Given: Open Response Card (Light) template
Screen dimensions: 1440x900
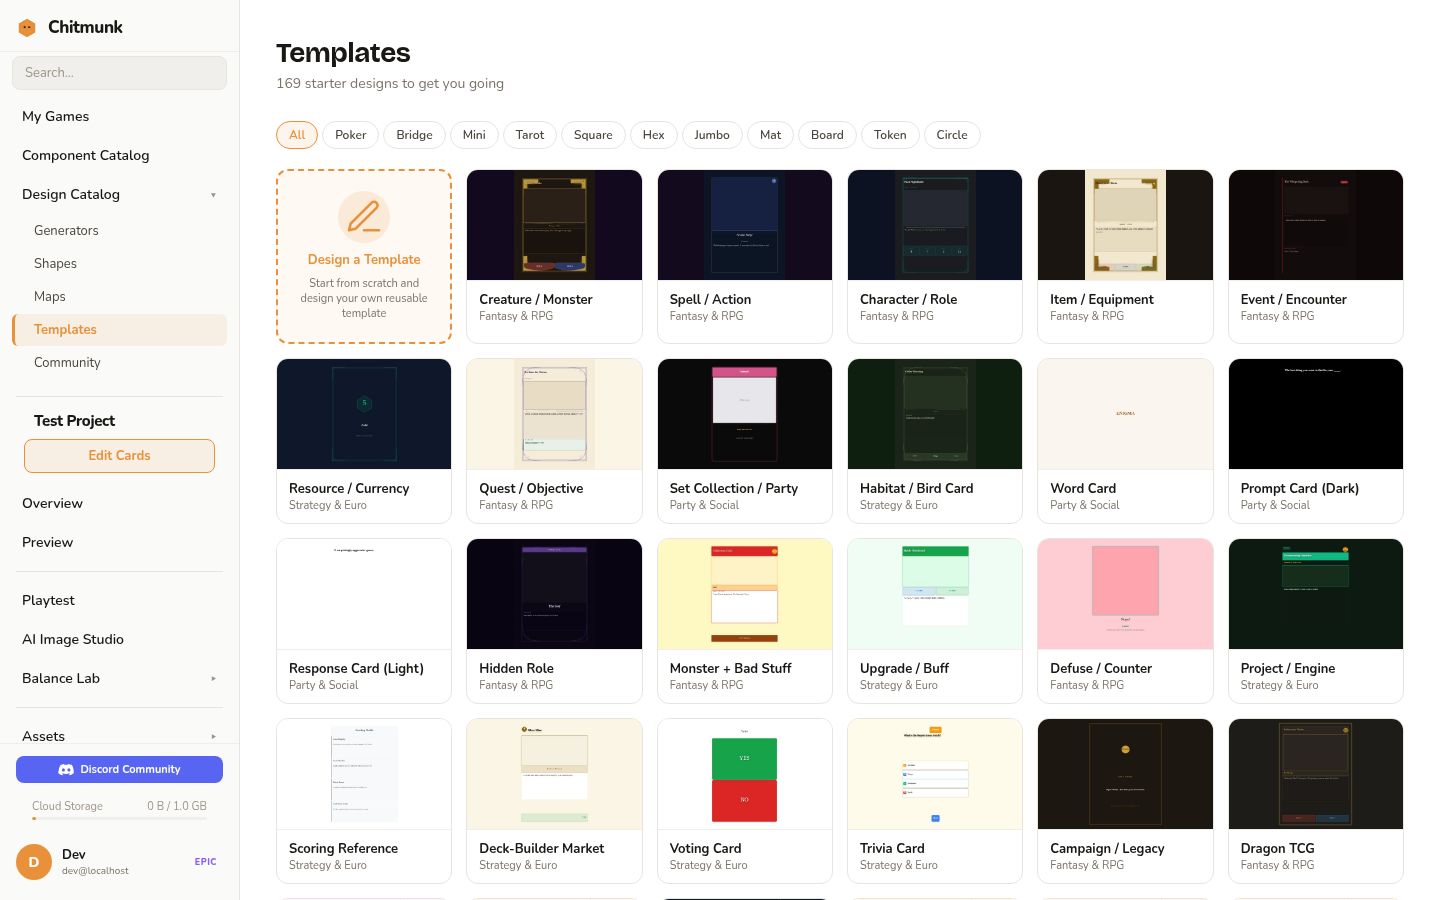Looking at the screenshot, I should (364, 621).
